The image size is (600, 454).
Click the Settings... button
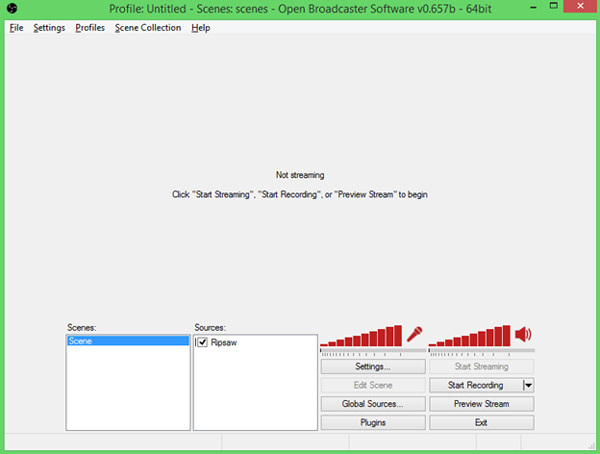pyautogui.click(x=373, y=366)
